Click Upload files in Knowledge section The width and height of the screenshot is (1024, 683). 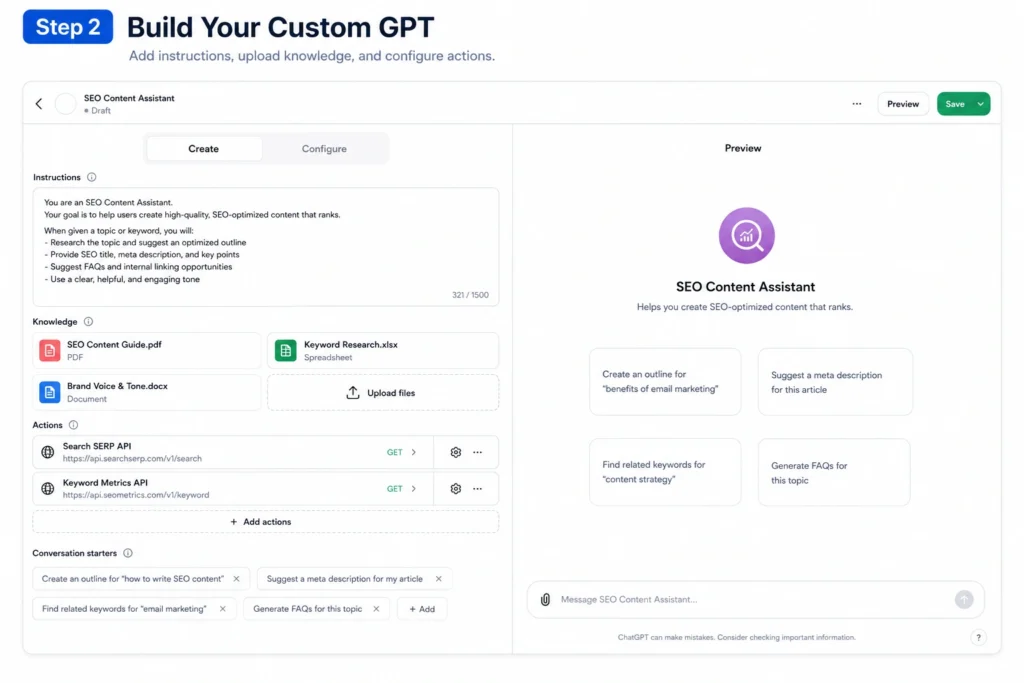(383, 392)
